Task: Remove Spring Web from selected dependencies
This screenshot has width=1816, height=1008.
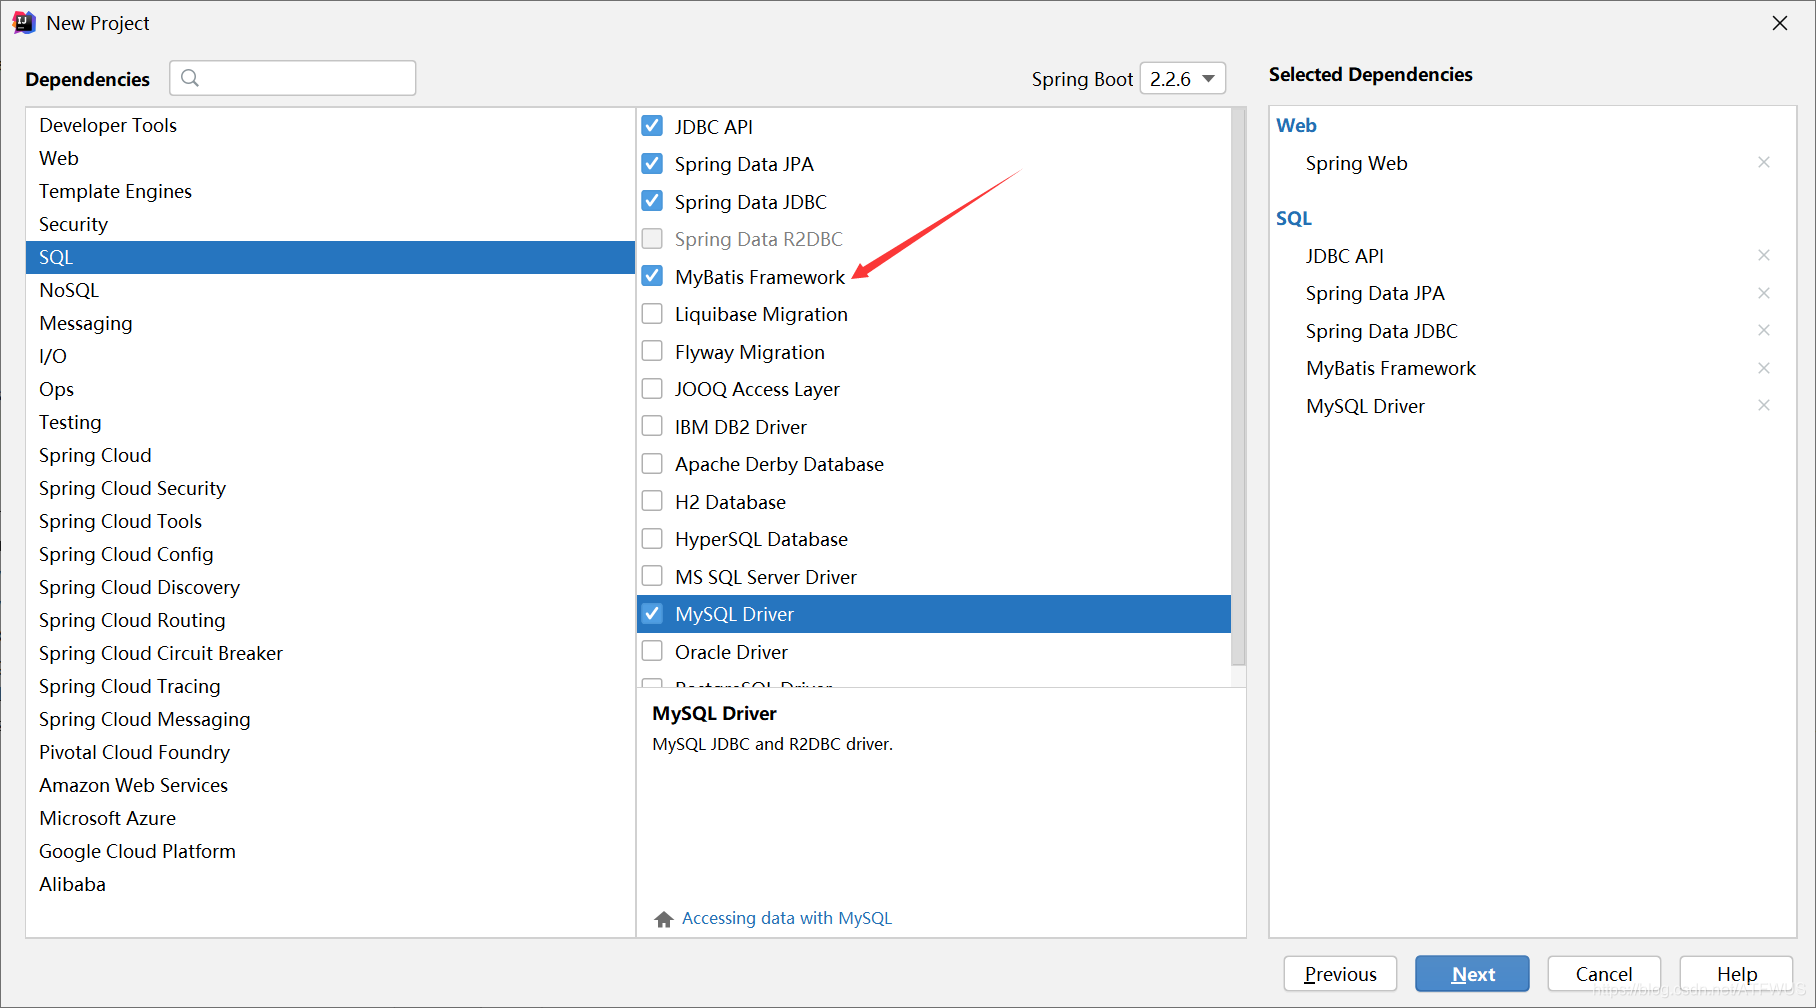Action: (1764, 162)
